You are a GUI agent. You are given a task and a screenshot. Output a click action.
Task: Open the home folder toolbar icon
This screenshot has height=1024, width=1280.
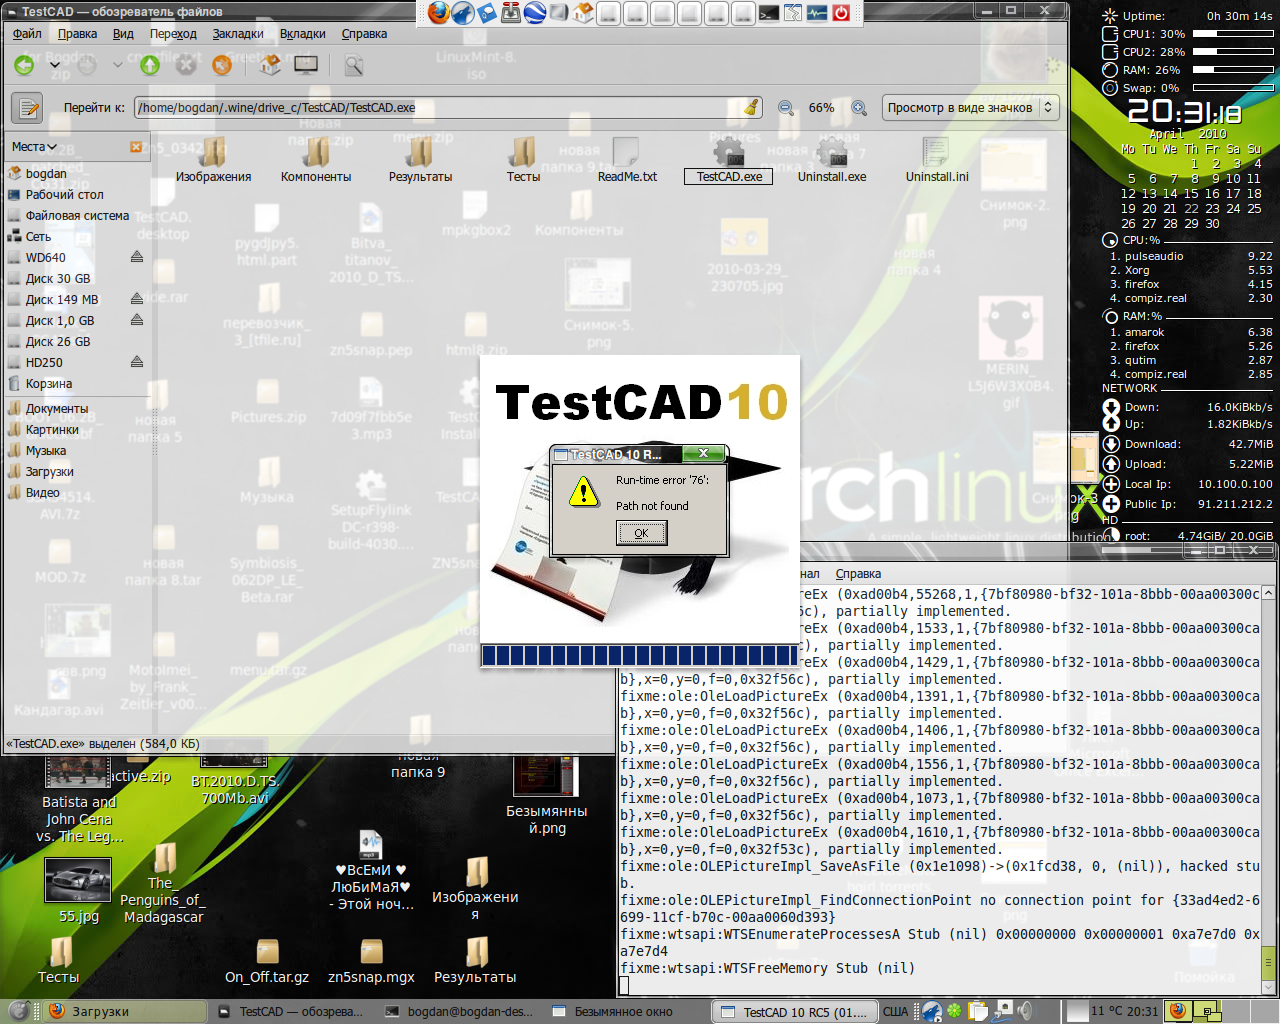coord(270,65)
